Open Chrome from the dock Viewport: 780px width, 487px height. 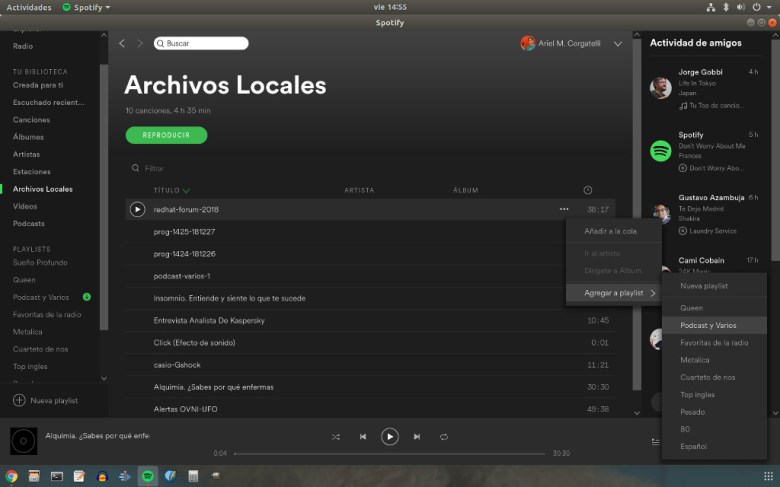11,476
